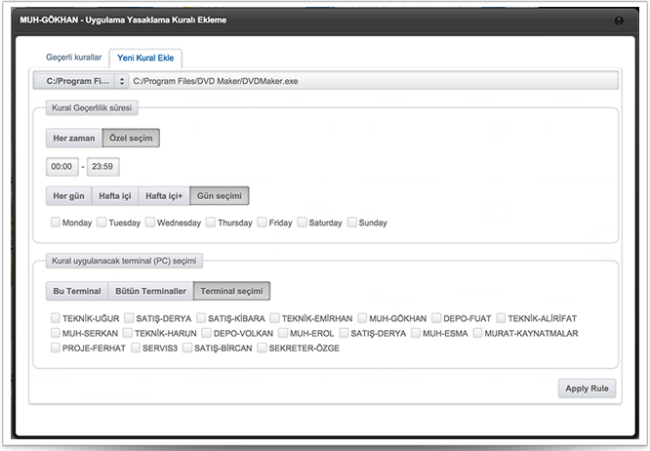Select the Yeni Kural Ekle tab
The width and height of the screenshot is (650, 451).
(x=144, y=58)
